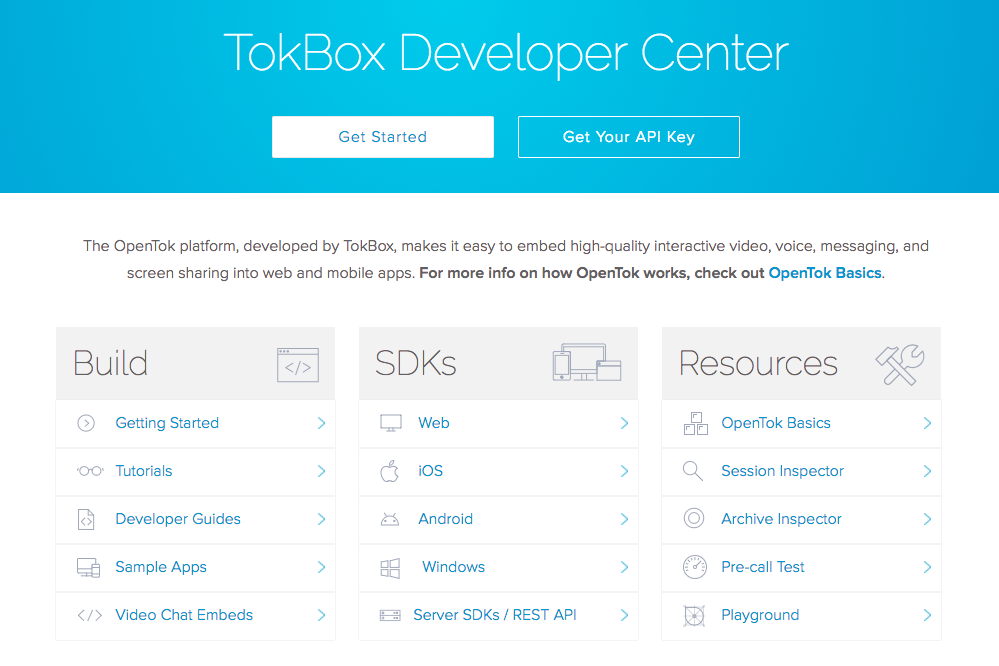Viewport: 999px width, 666px height.
Task: Click the chevron on the Getting Started row
Action: coord(321,423)
